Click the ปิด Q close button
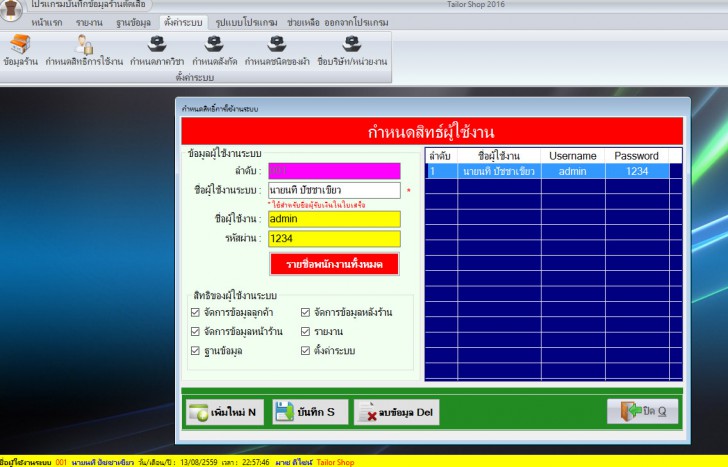 [x=643, y=411]
